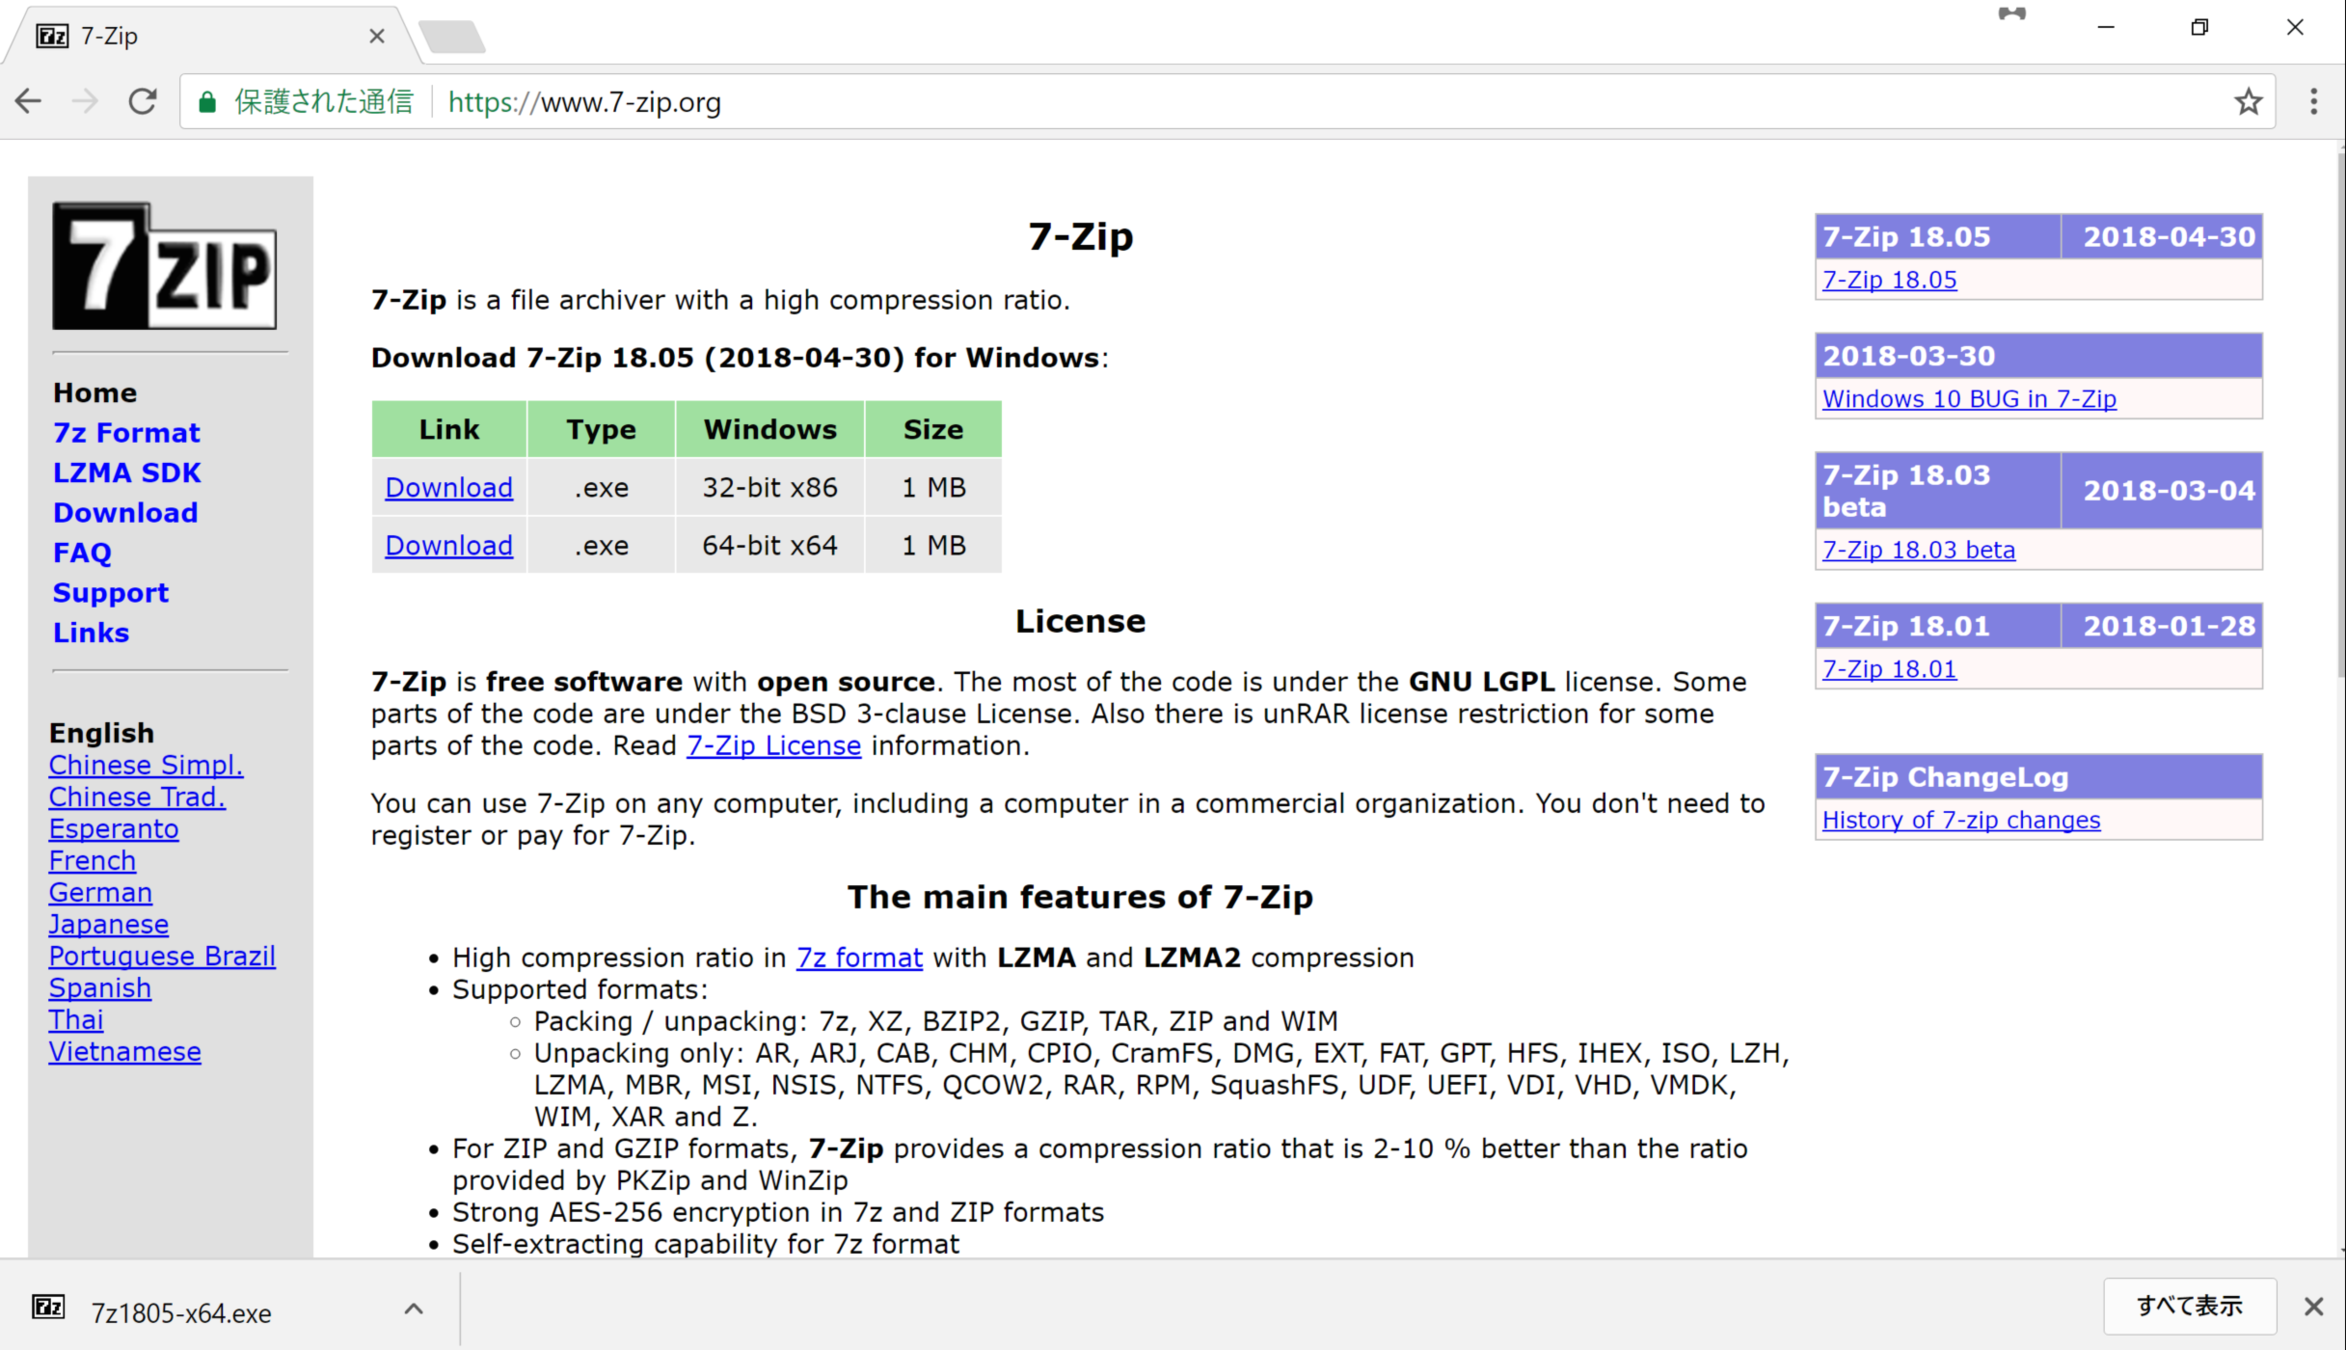Bookmark this page with star icon
Image resolution: width=2346 pixels, height=1350 pixels.
(x=2248, y=101)
